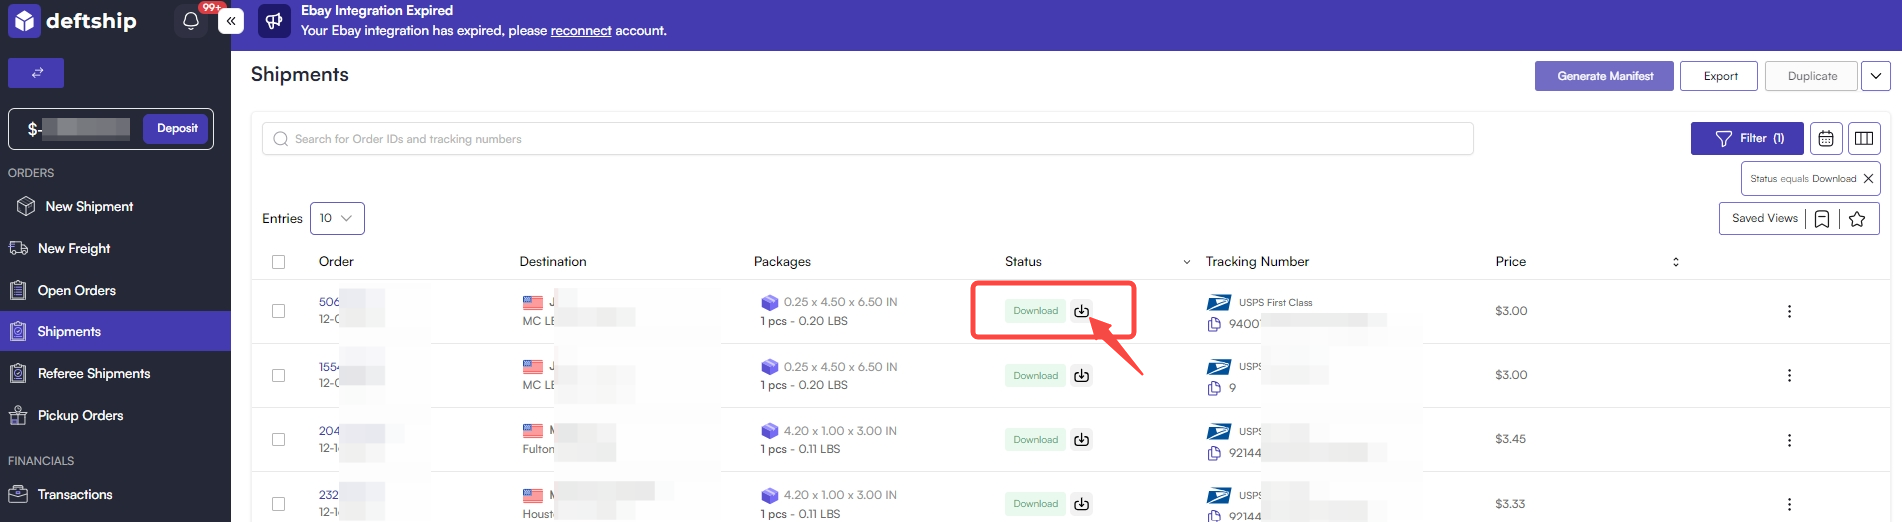The width and height of the screenshot is (1902, 522).
Task: Select the checkbox for the $3.33 shipment
Action: coord(278,504)
